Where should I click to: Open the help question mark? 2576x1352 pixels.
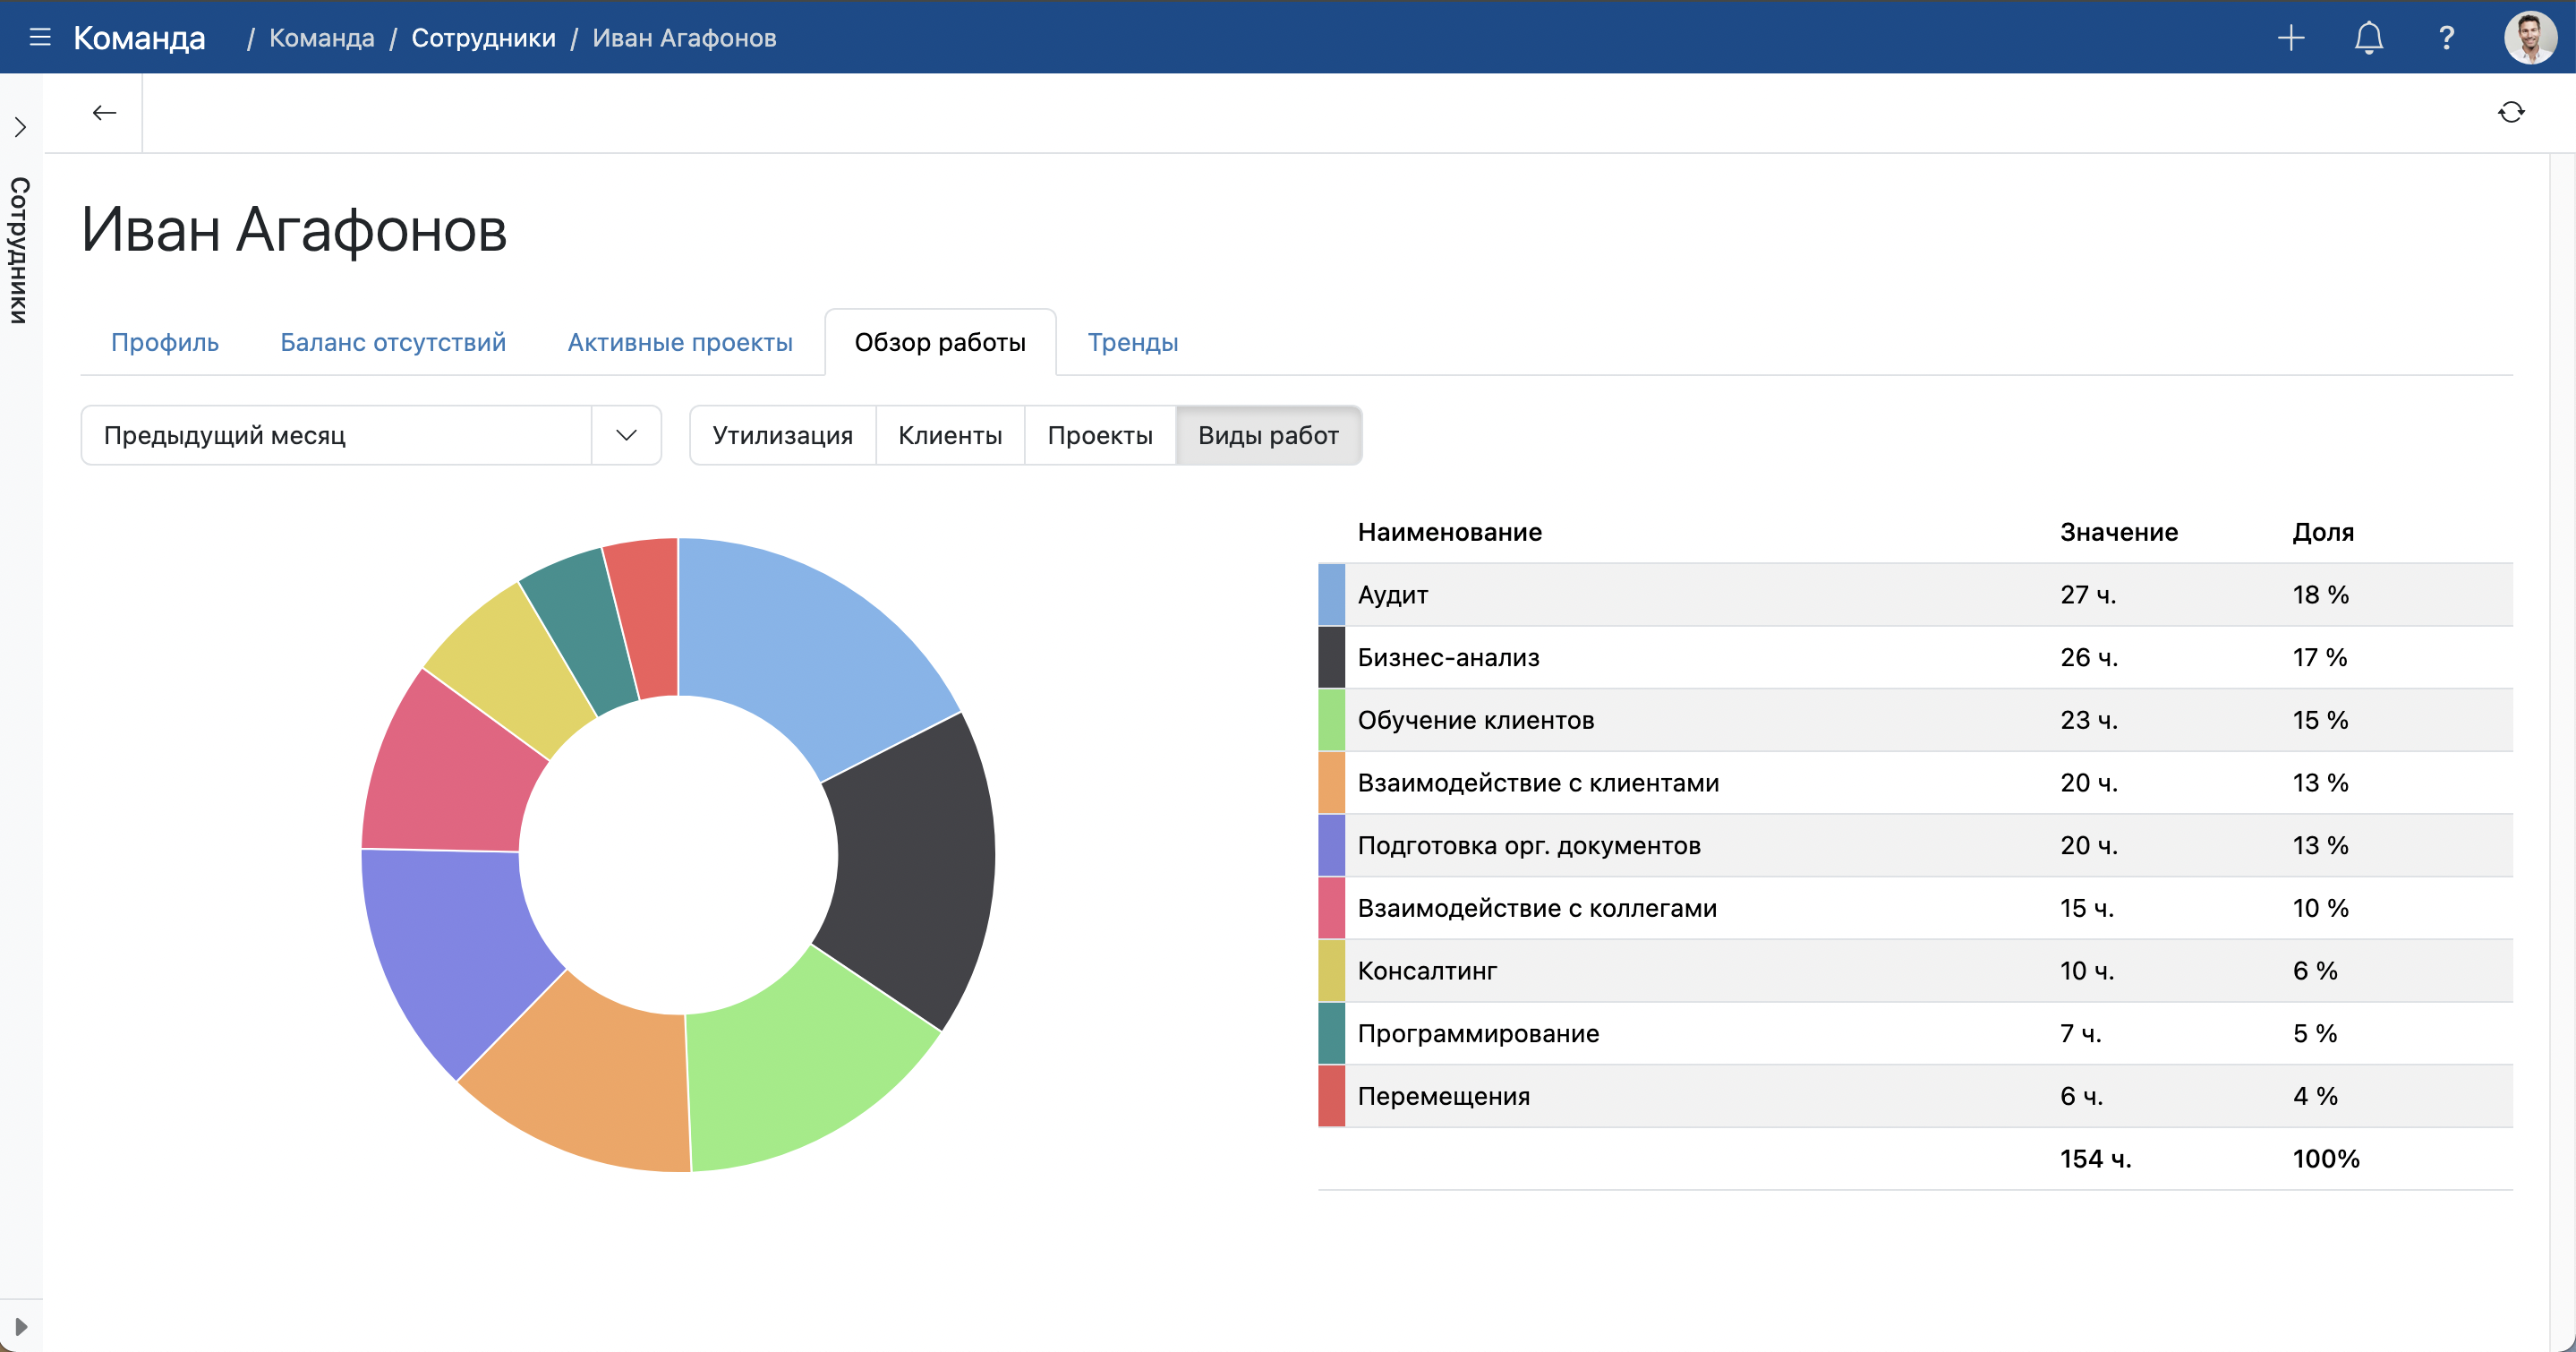point(2446,37)
